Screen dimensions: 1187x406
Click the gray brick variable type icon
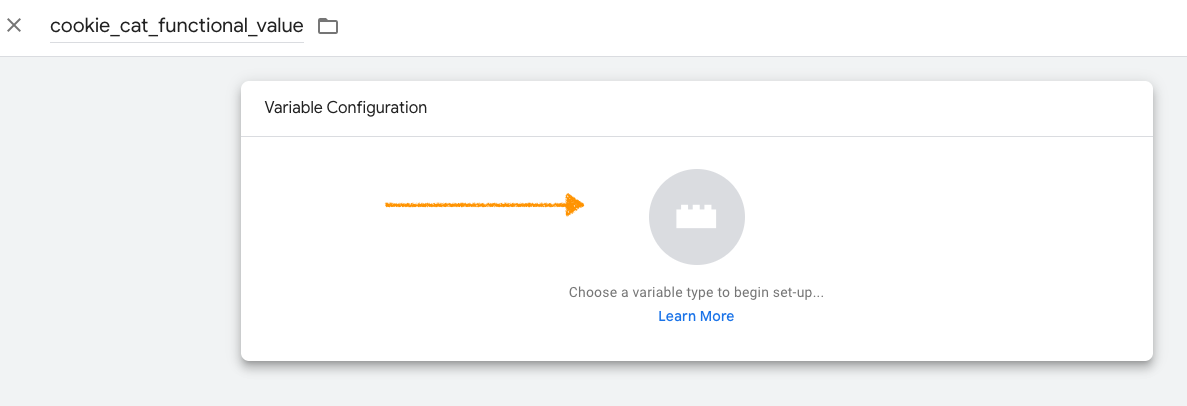(696, 216)
